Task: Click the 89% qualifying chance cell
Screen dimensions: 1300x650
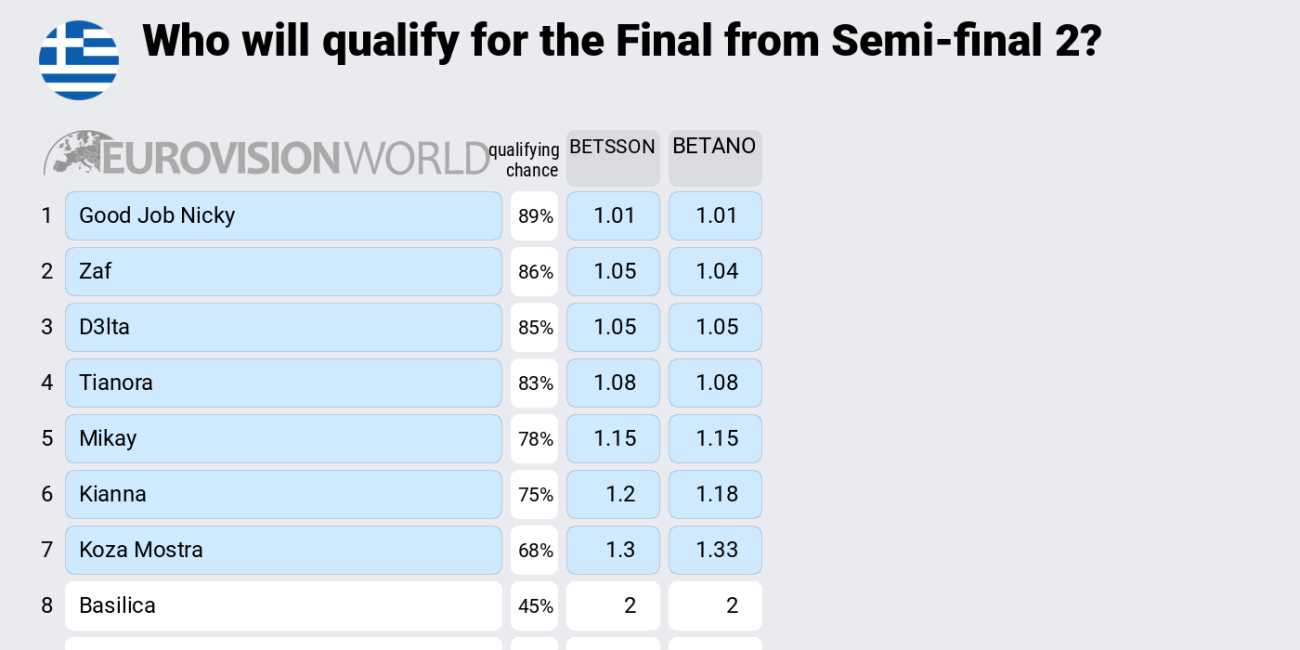Action: point(534,216)
